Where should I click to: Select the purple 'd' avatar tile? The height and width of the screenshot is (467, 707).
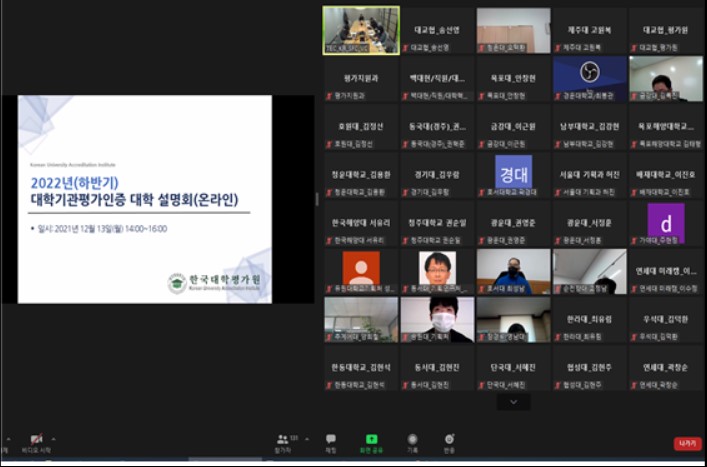[x=665, y=220]
